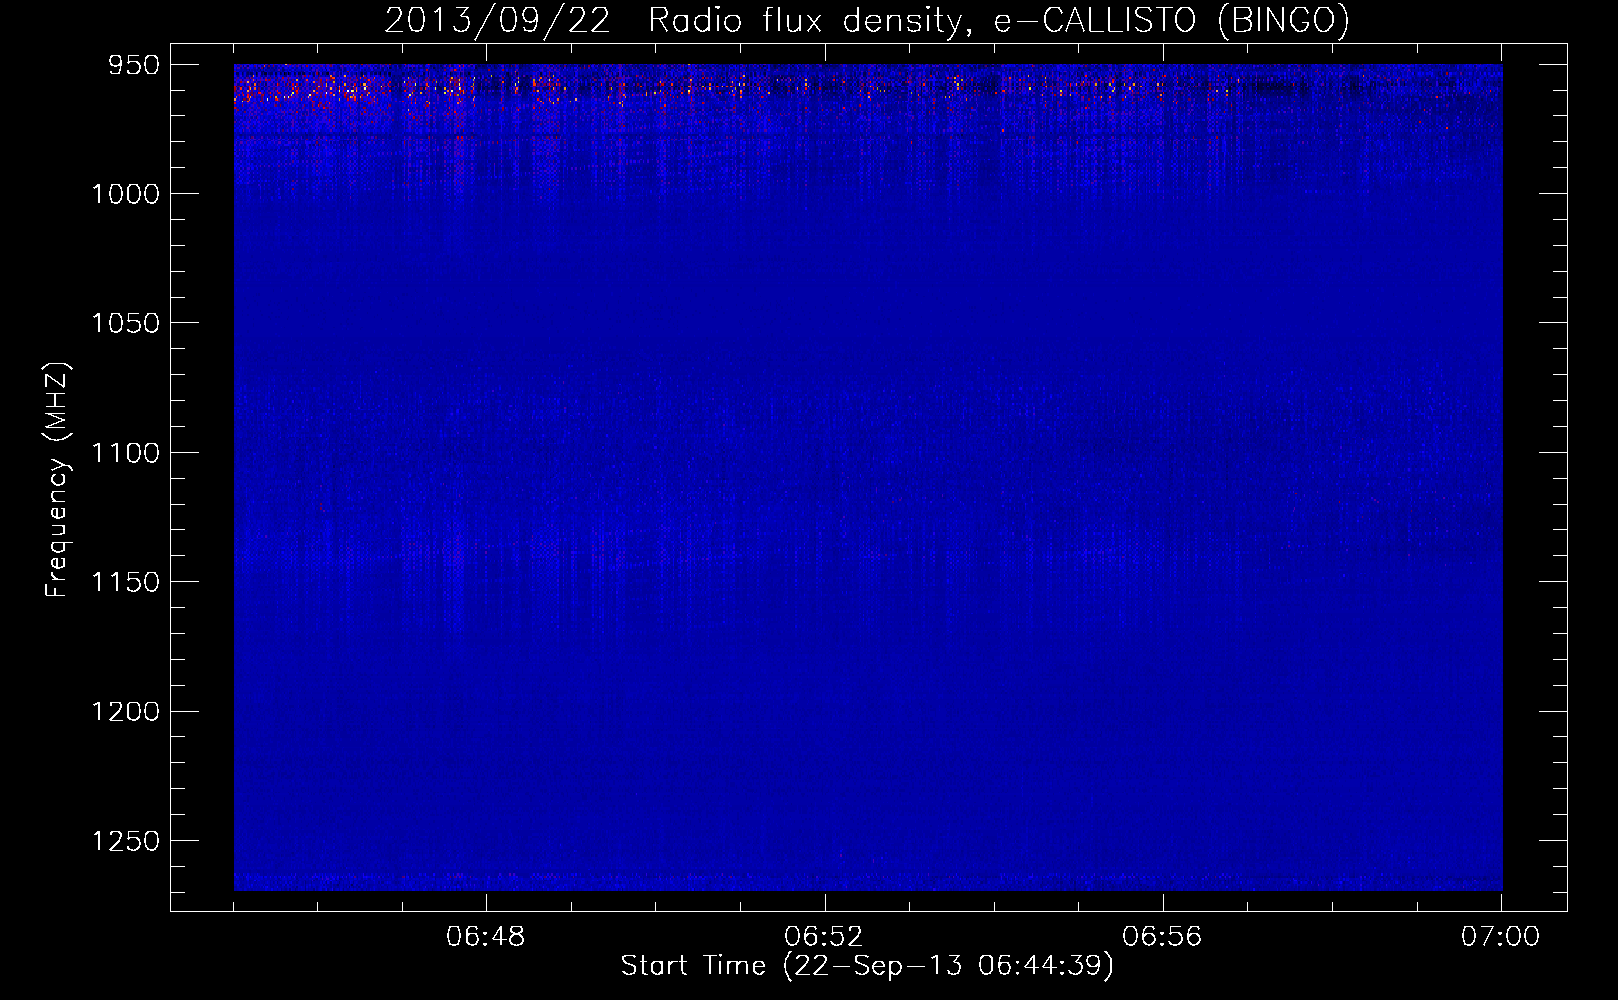Select the 1000 frequency tick label

click(x=126, y=194)
